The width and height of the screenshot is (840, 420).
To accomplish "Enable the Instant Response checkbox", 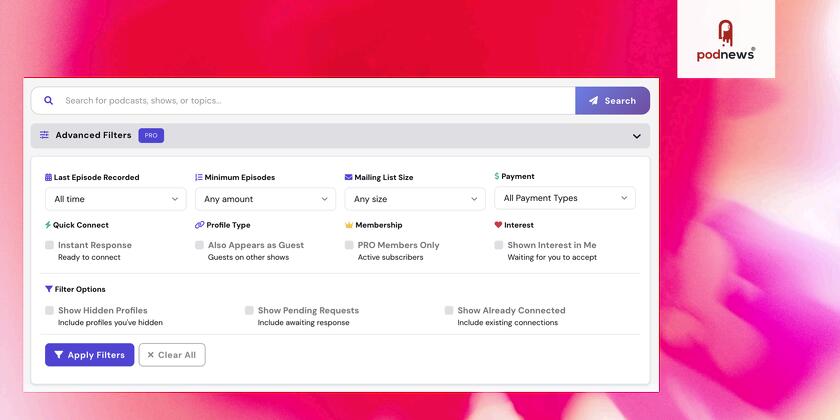I will pos(49,245).
